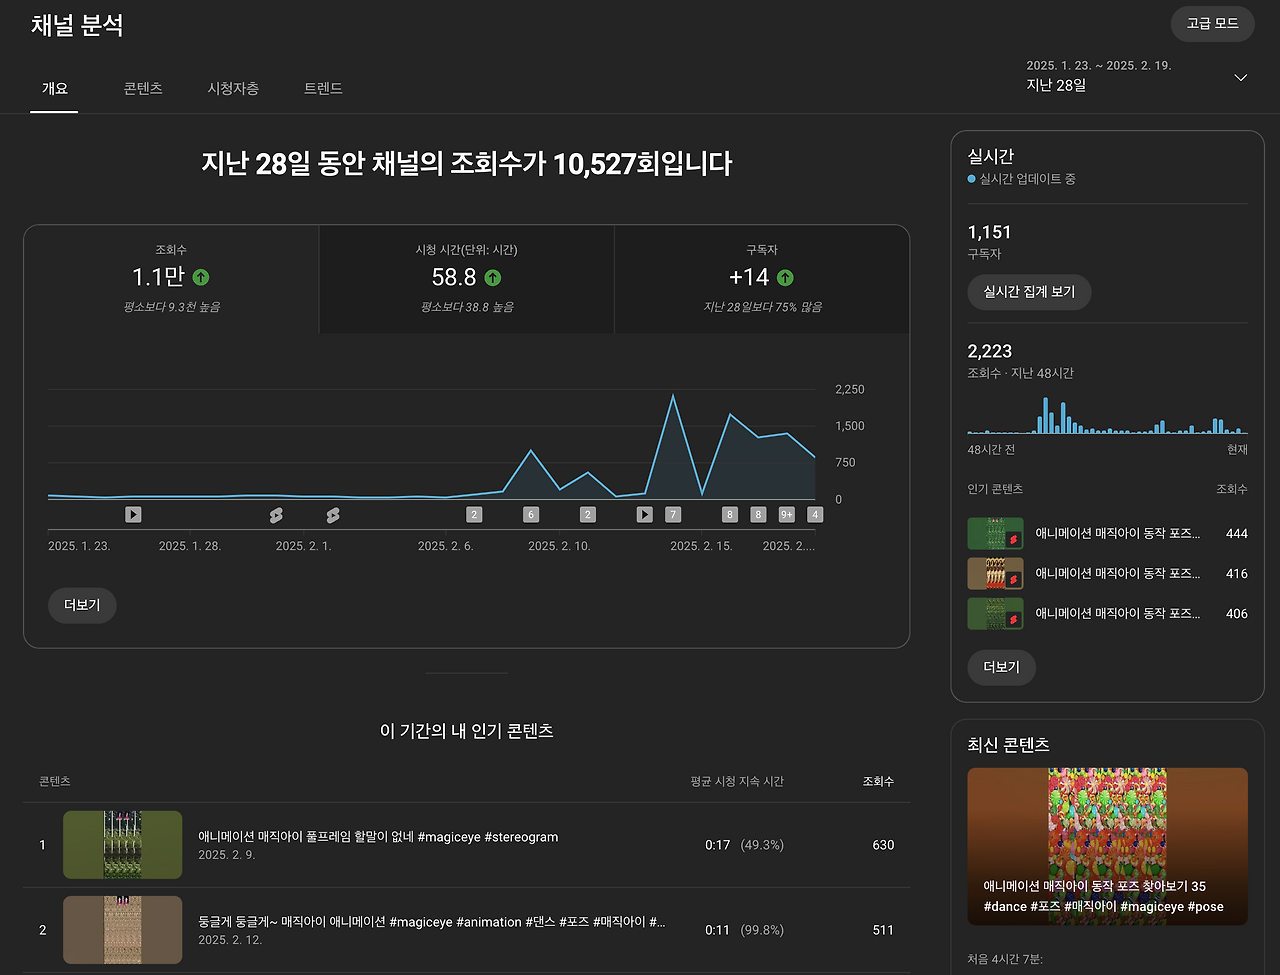This screenshot has height=975, width=1280.
Task: Click the "6" grouped marker on the chart
Action: point(530,514)
